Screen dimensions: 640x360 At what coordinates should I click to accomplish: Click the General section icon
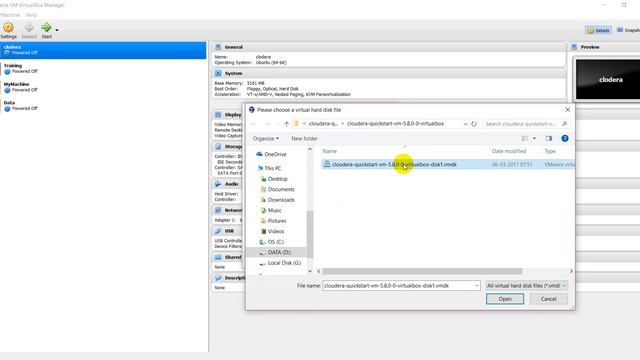pos(218,47)
